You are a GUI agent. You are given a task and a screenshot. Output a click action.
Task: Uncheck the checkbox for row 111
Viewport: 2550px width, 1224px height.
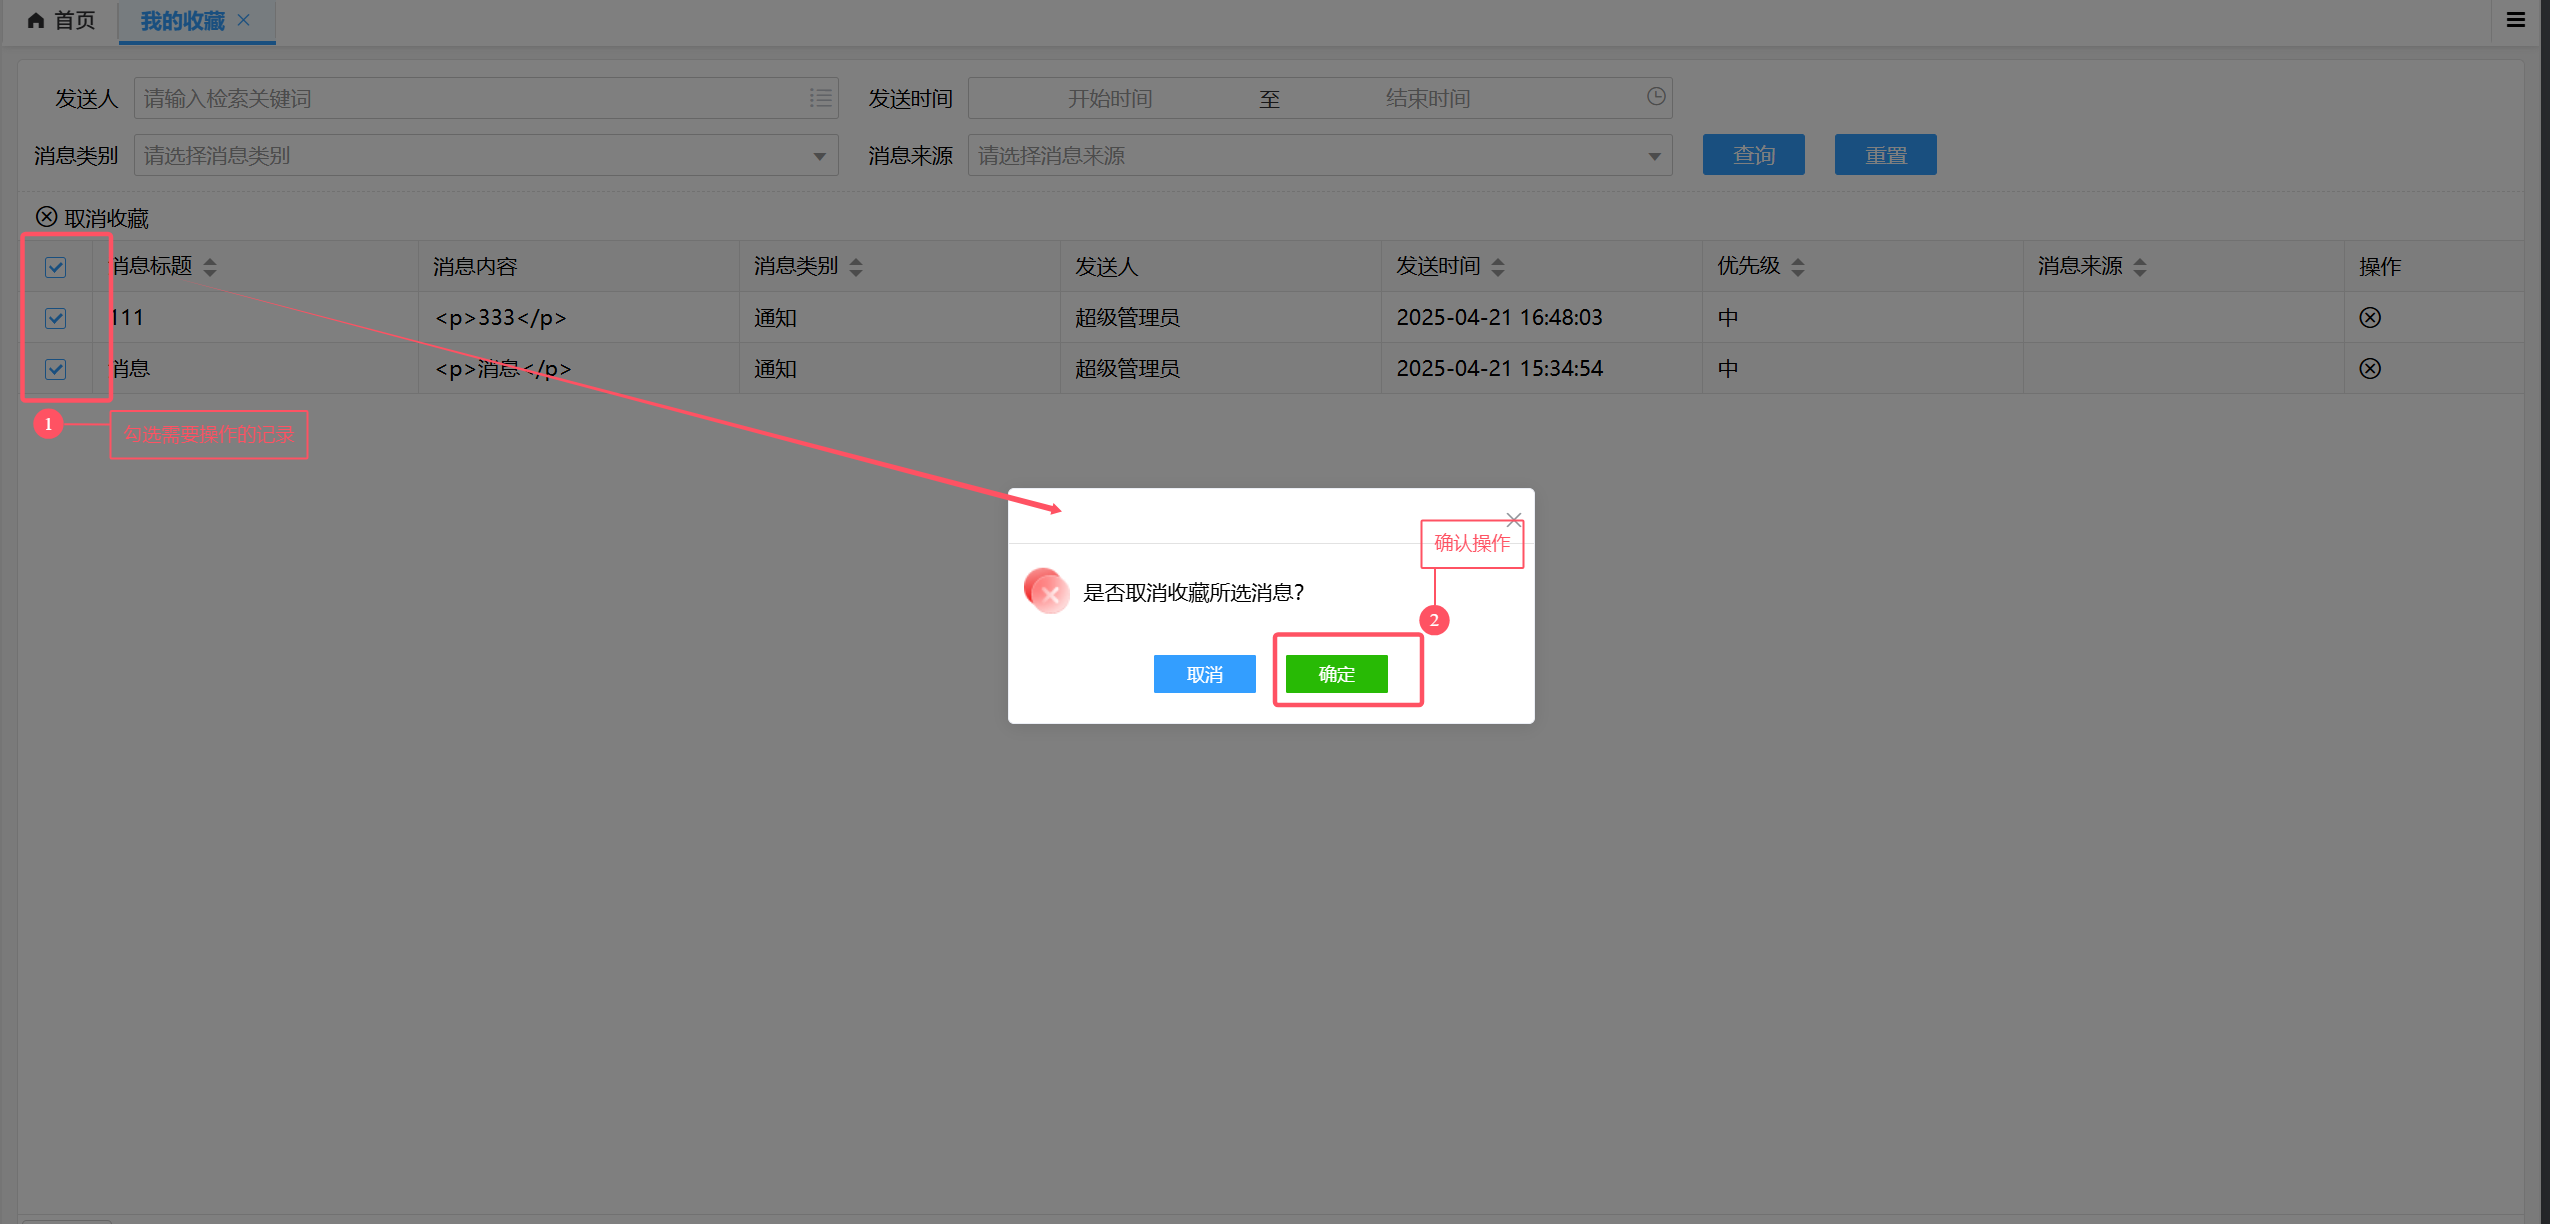[x=56, y=318]
